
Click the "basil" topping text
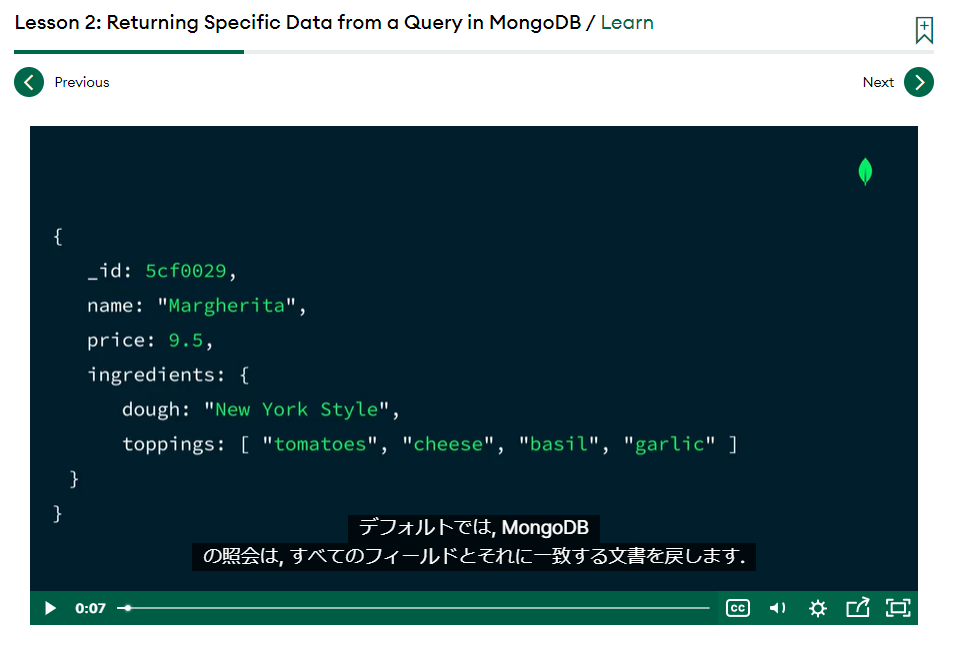[558, 444]
